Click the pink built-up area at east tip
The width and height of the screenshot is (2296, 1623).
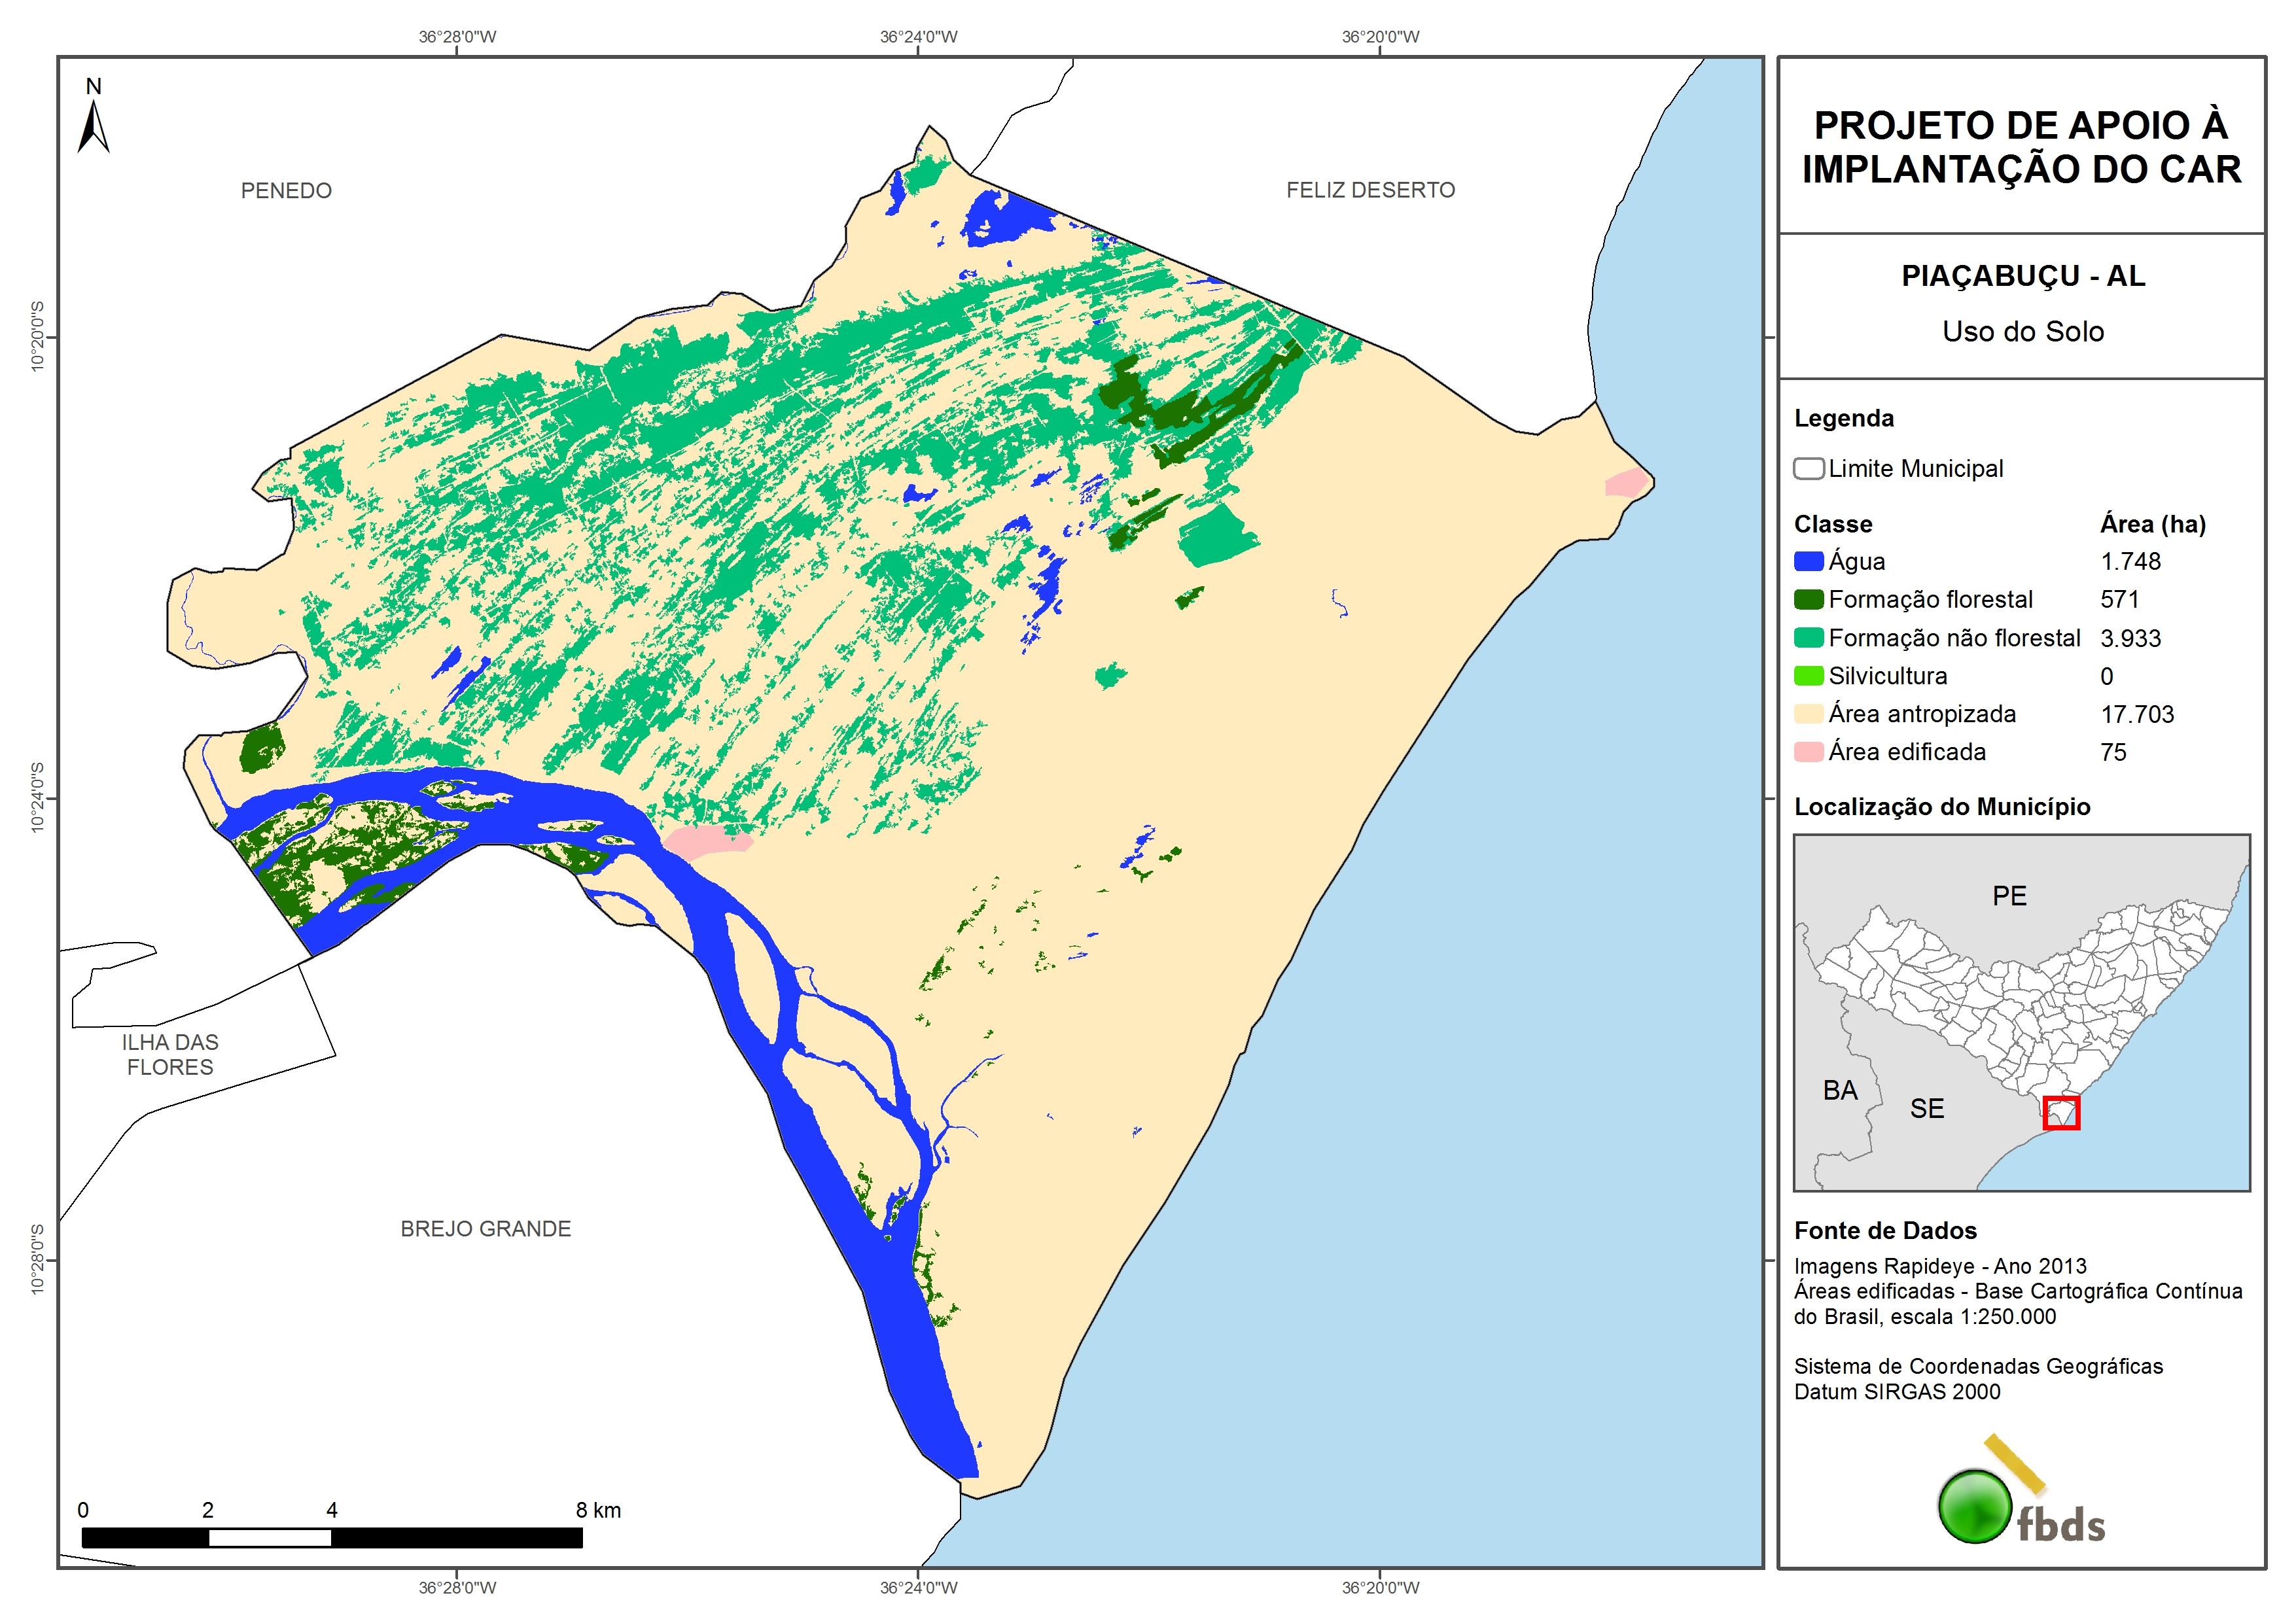[1626, 484]
